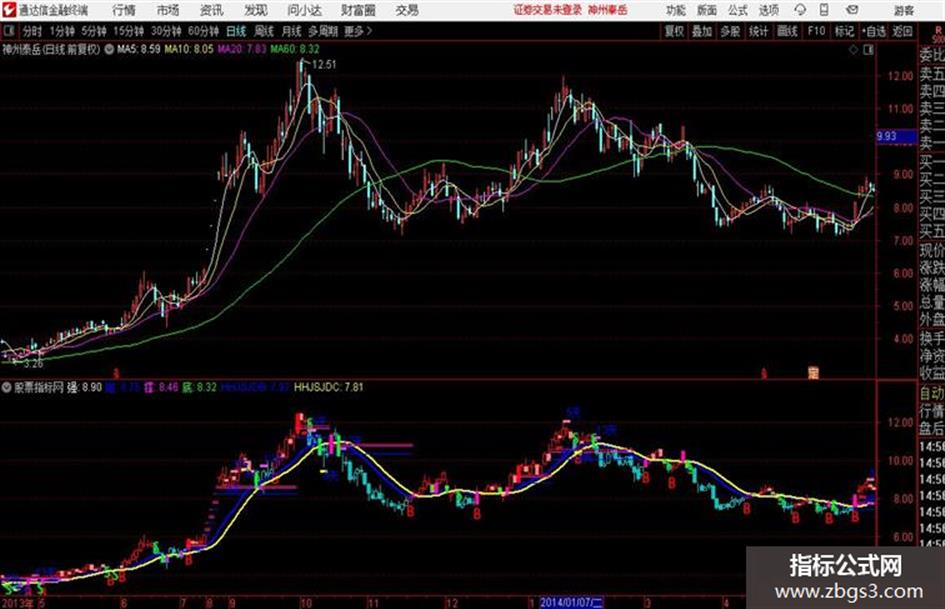
Task: Click the MA10: 8.05 value label
Action: coord(189,49)
